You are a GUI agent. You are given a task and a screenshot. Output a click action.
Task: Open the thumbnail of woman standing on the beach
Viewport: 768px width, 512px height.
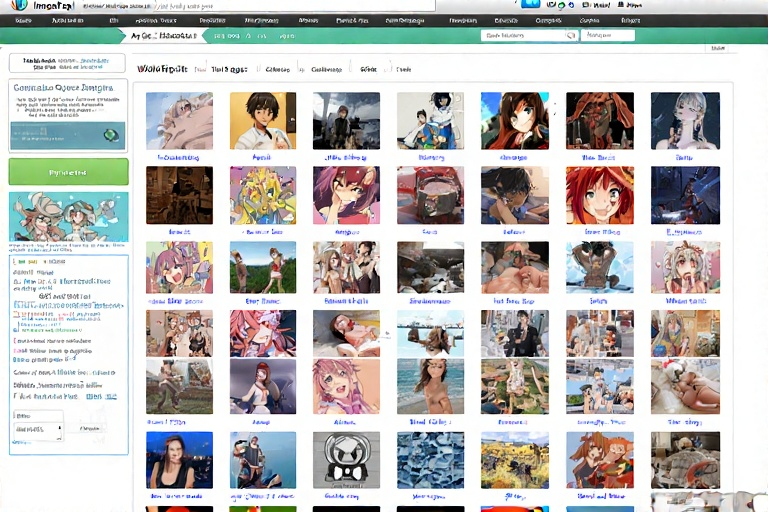[431, 386]
